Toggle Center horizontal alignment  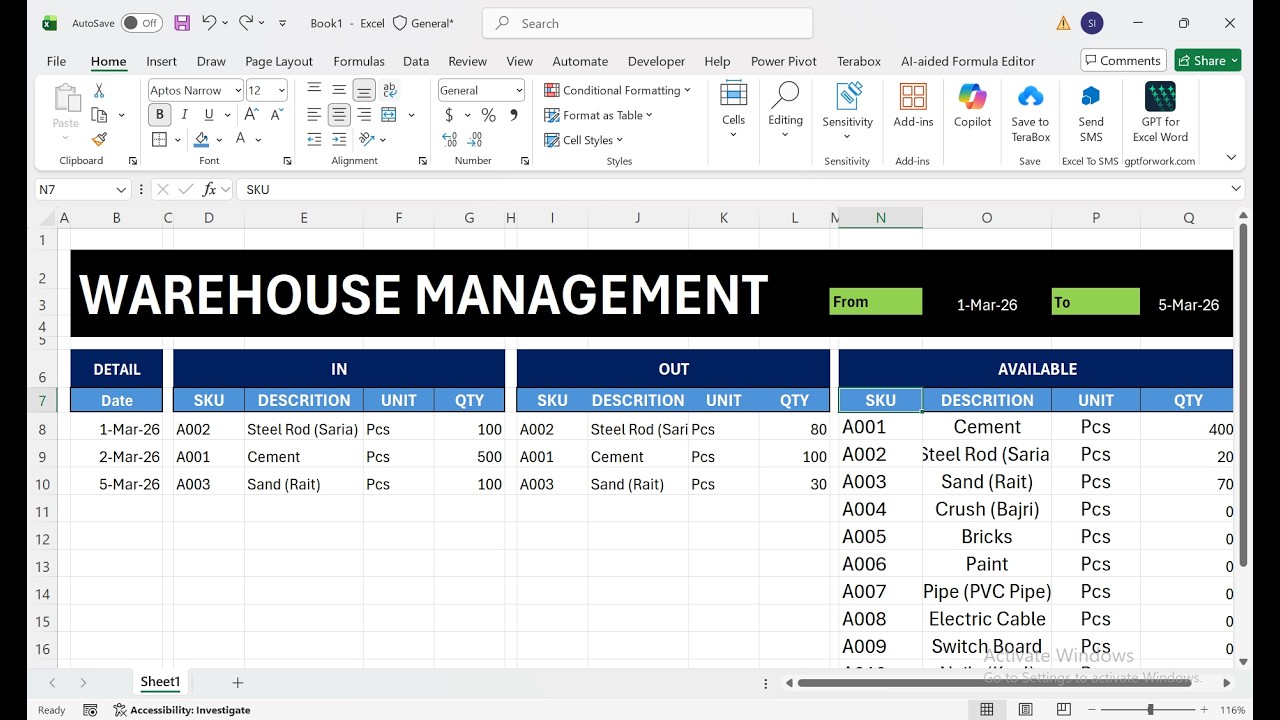(x=339, y=115)
